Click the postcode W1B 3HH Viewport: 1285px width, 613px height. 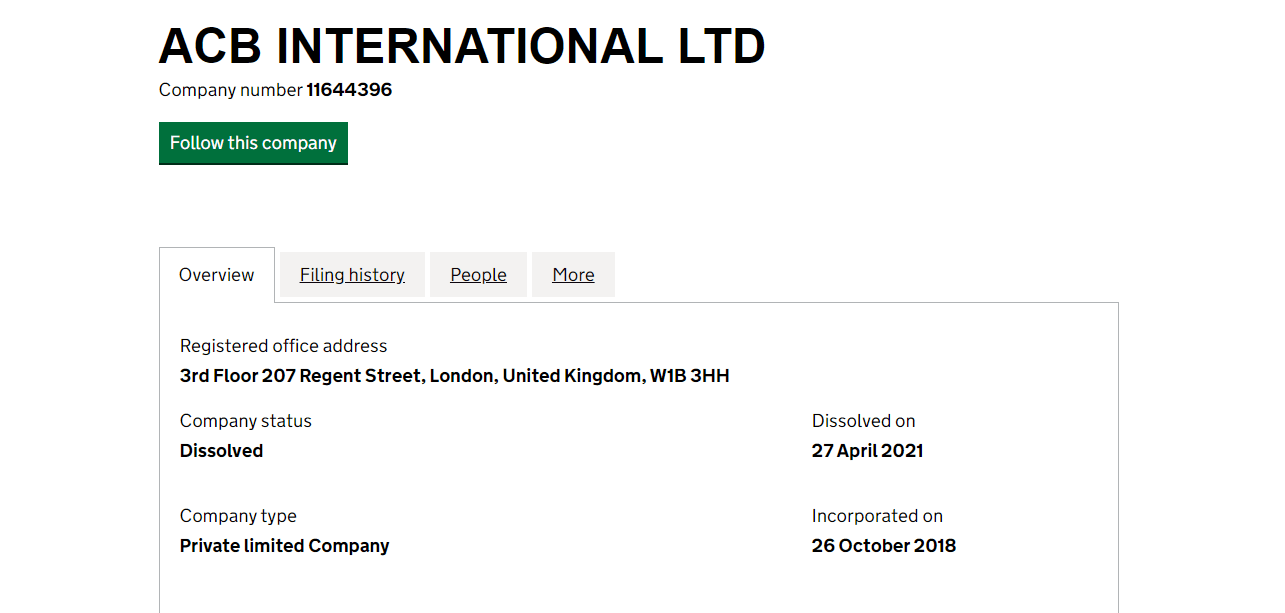click(x=689, y=376)
